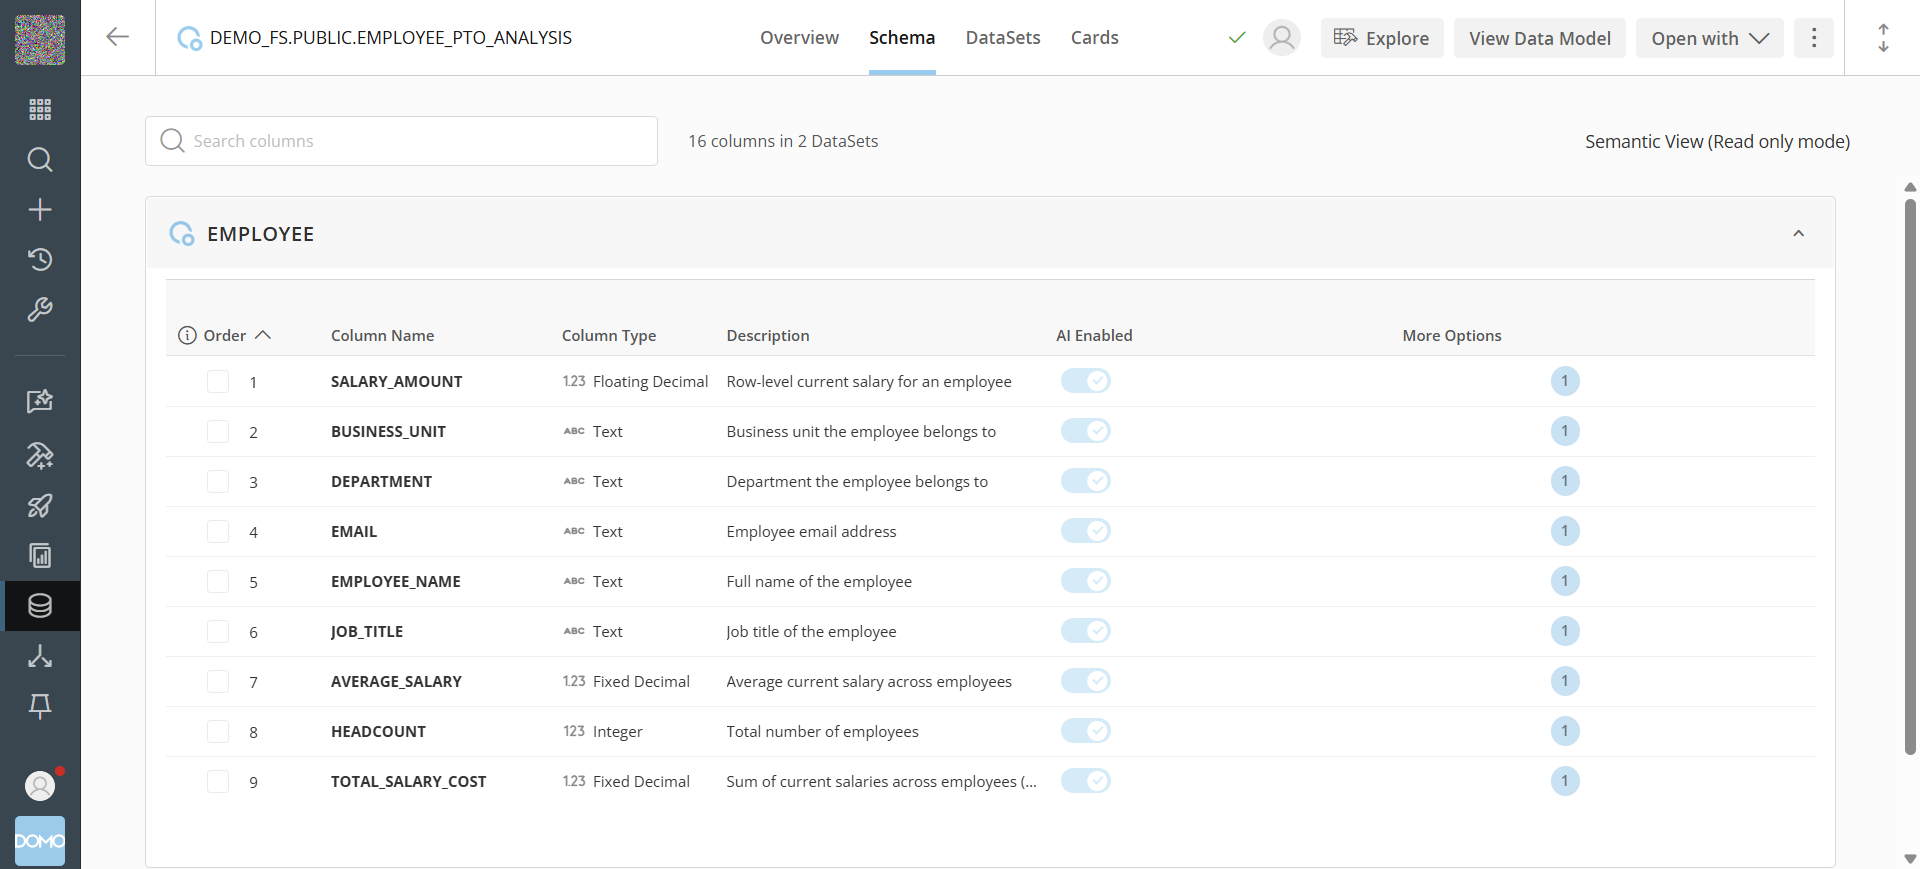Check the TOTAL_SALARY_COST row checkbox
1920x869 pixels.
click(x=218, y=781)
